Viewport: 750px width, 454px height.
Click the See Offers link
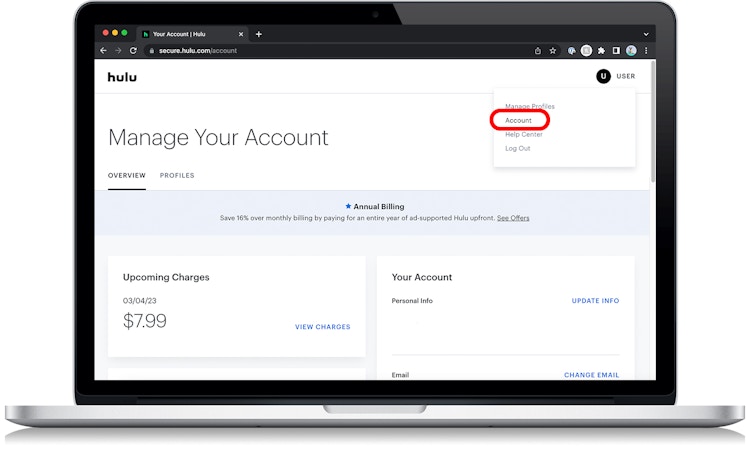(x=513, y=218)
